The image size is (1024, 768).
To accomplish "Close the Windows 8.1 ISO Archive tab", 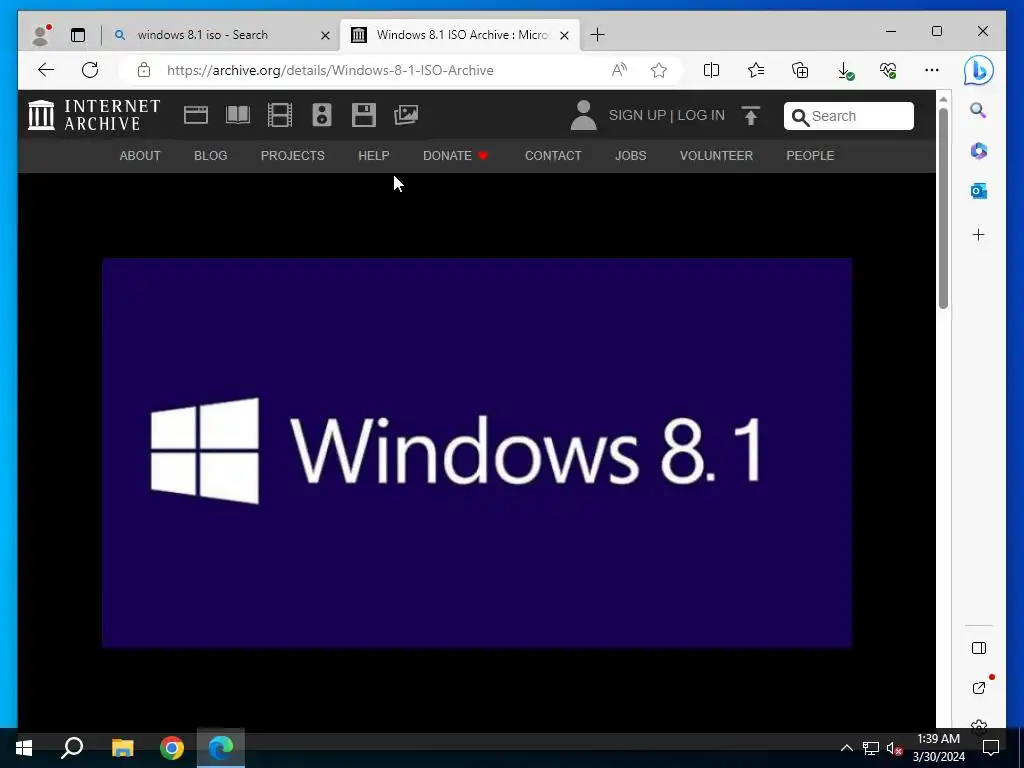I will click(565, 35).
